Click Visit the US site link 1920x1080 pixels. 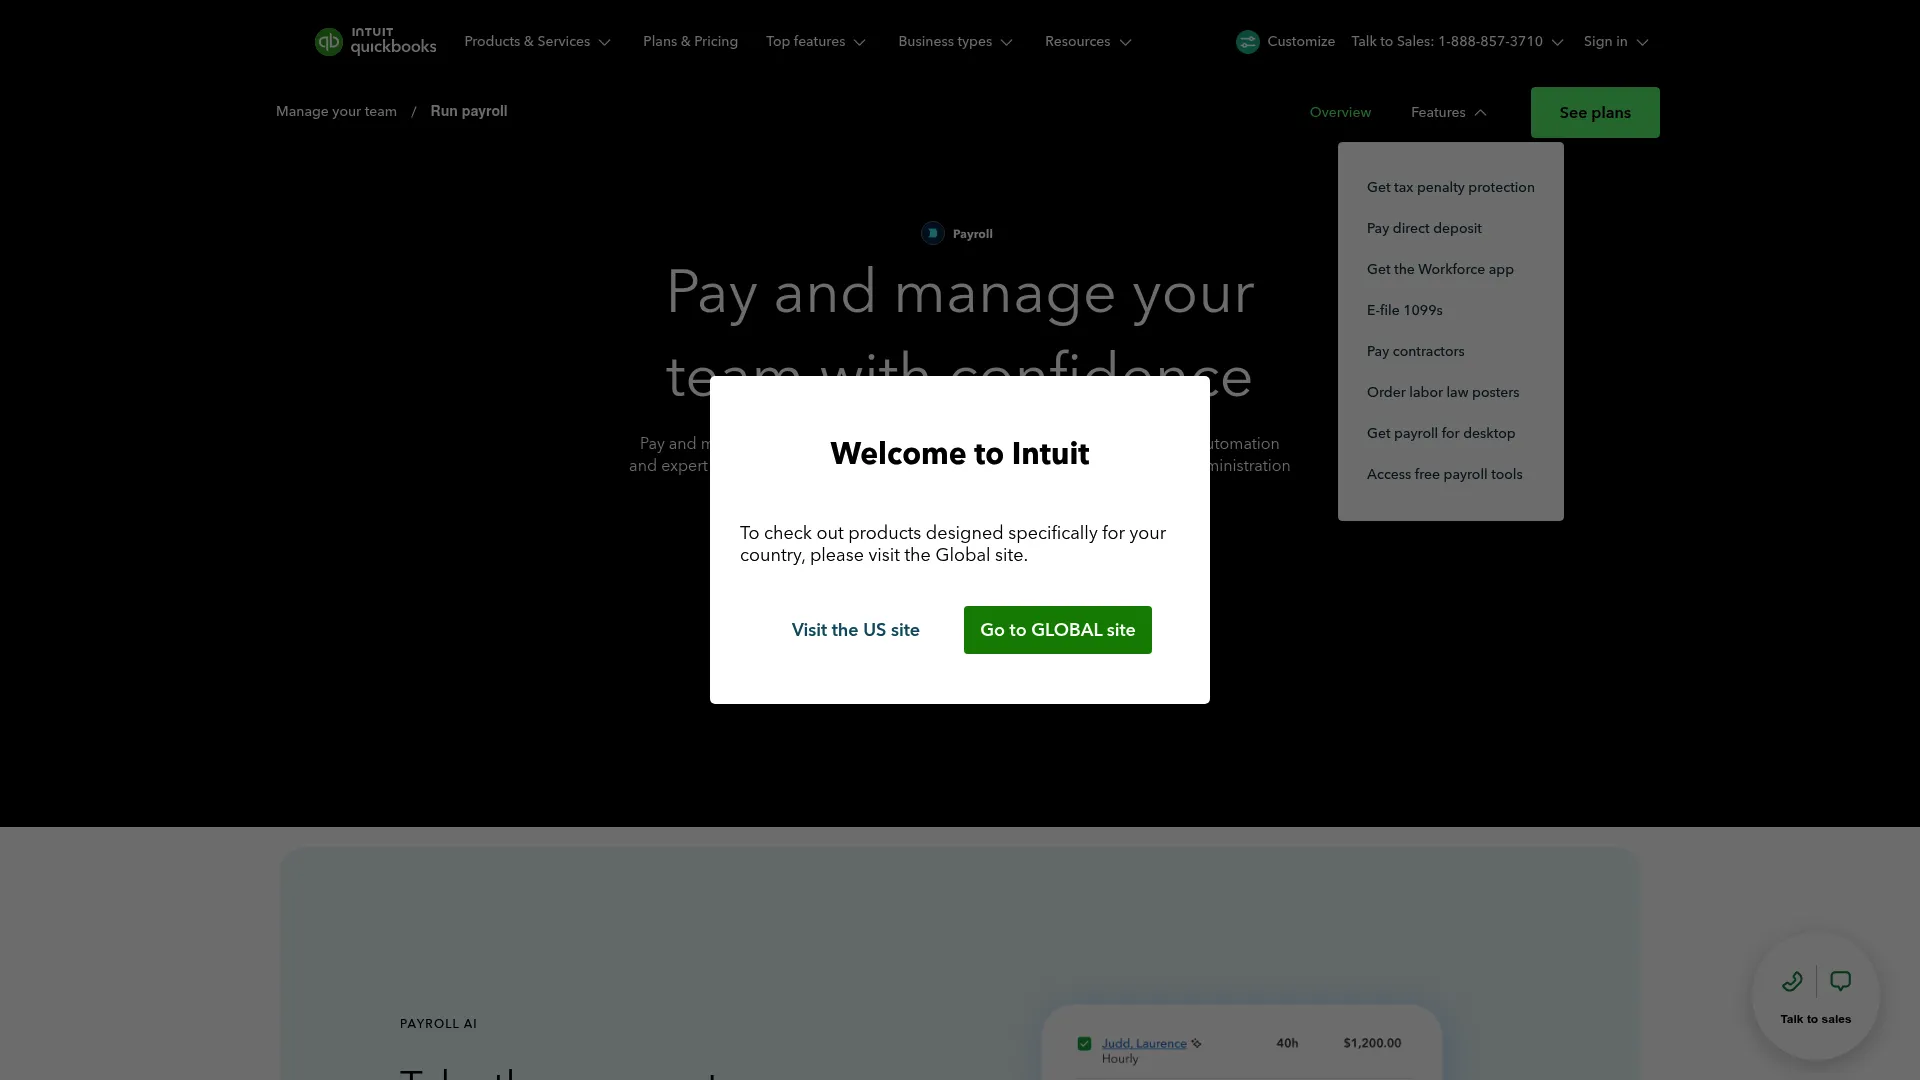point(855,630)
